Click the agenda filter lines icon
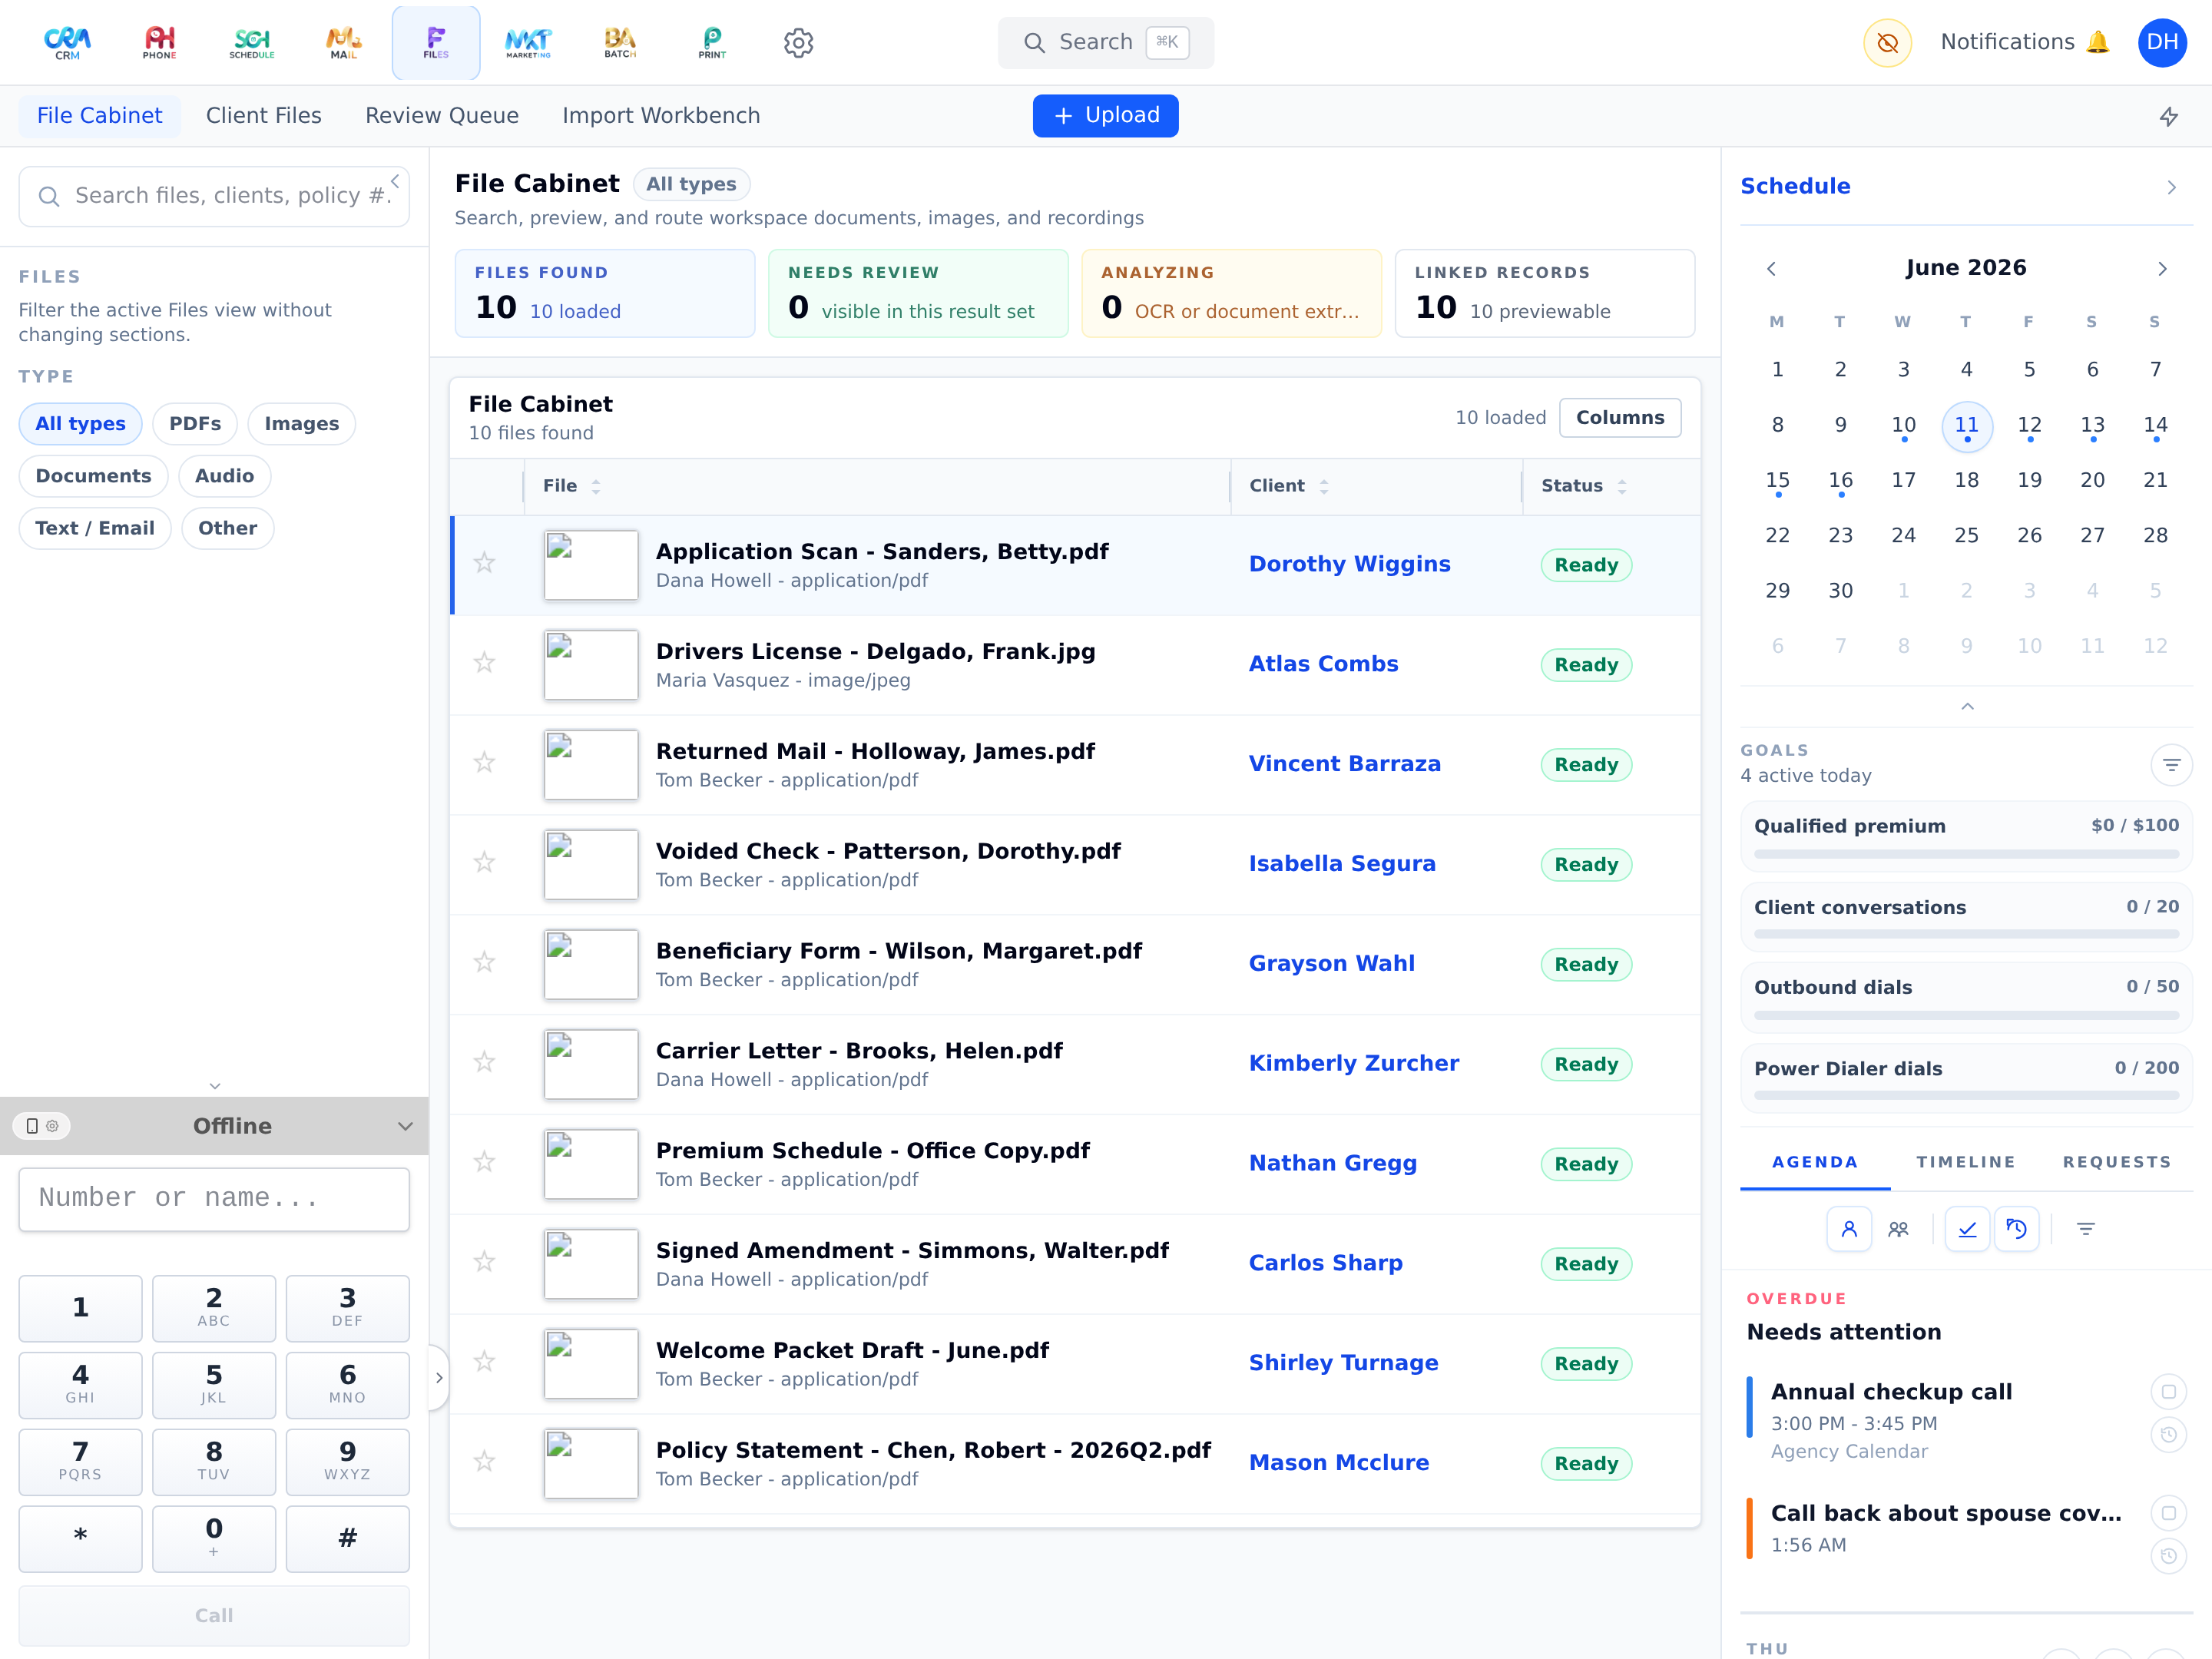 (2086, 1229)
